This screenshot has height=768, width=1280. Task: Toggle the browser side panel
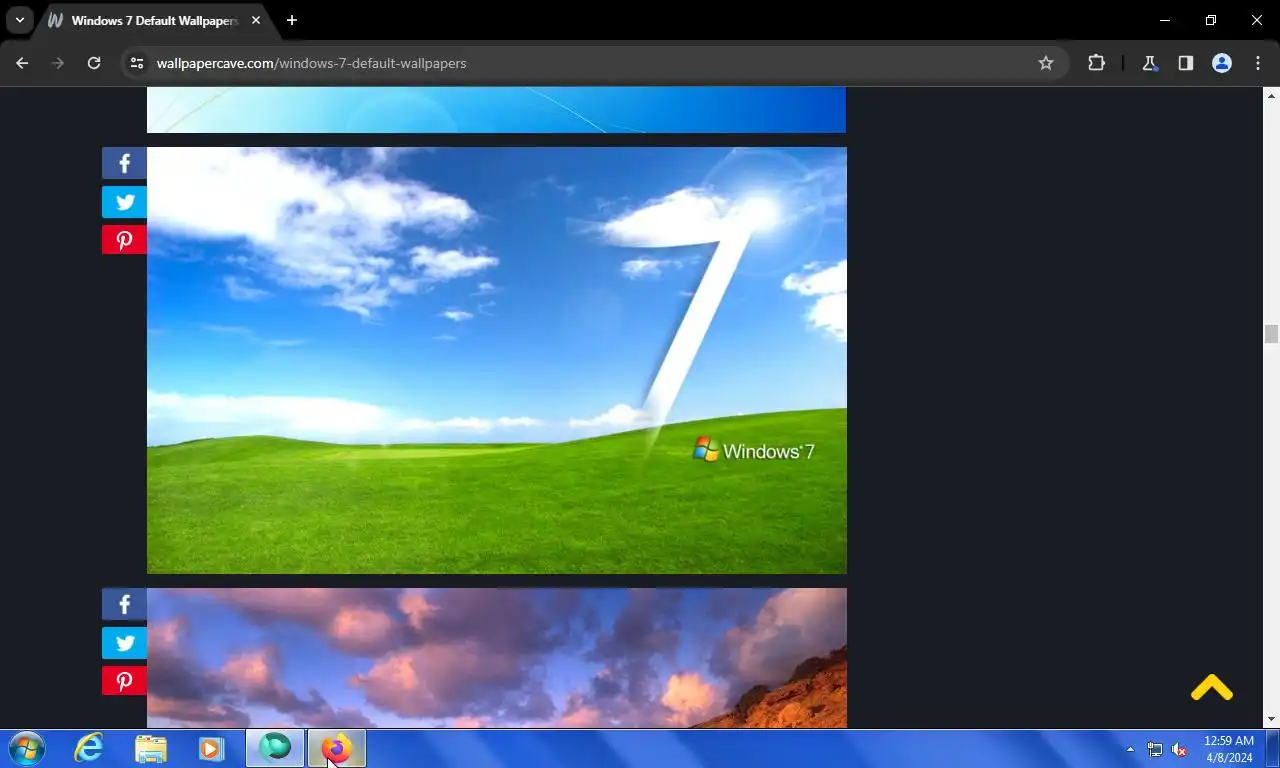1185,63
